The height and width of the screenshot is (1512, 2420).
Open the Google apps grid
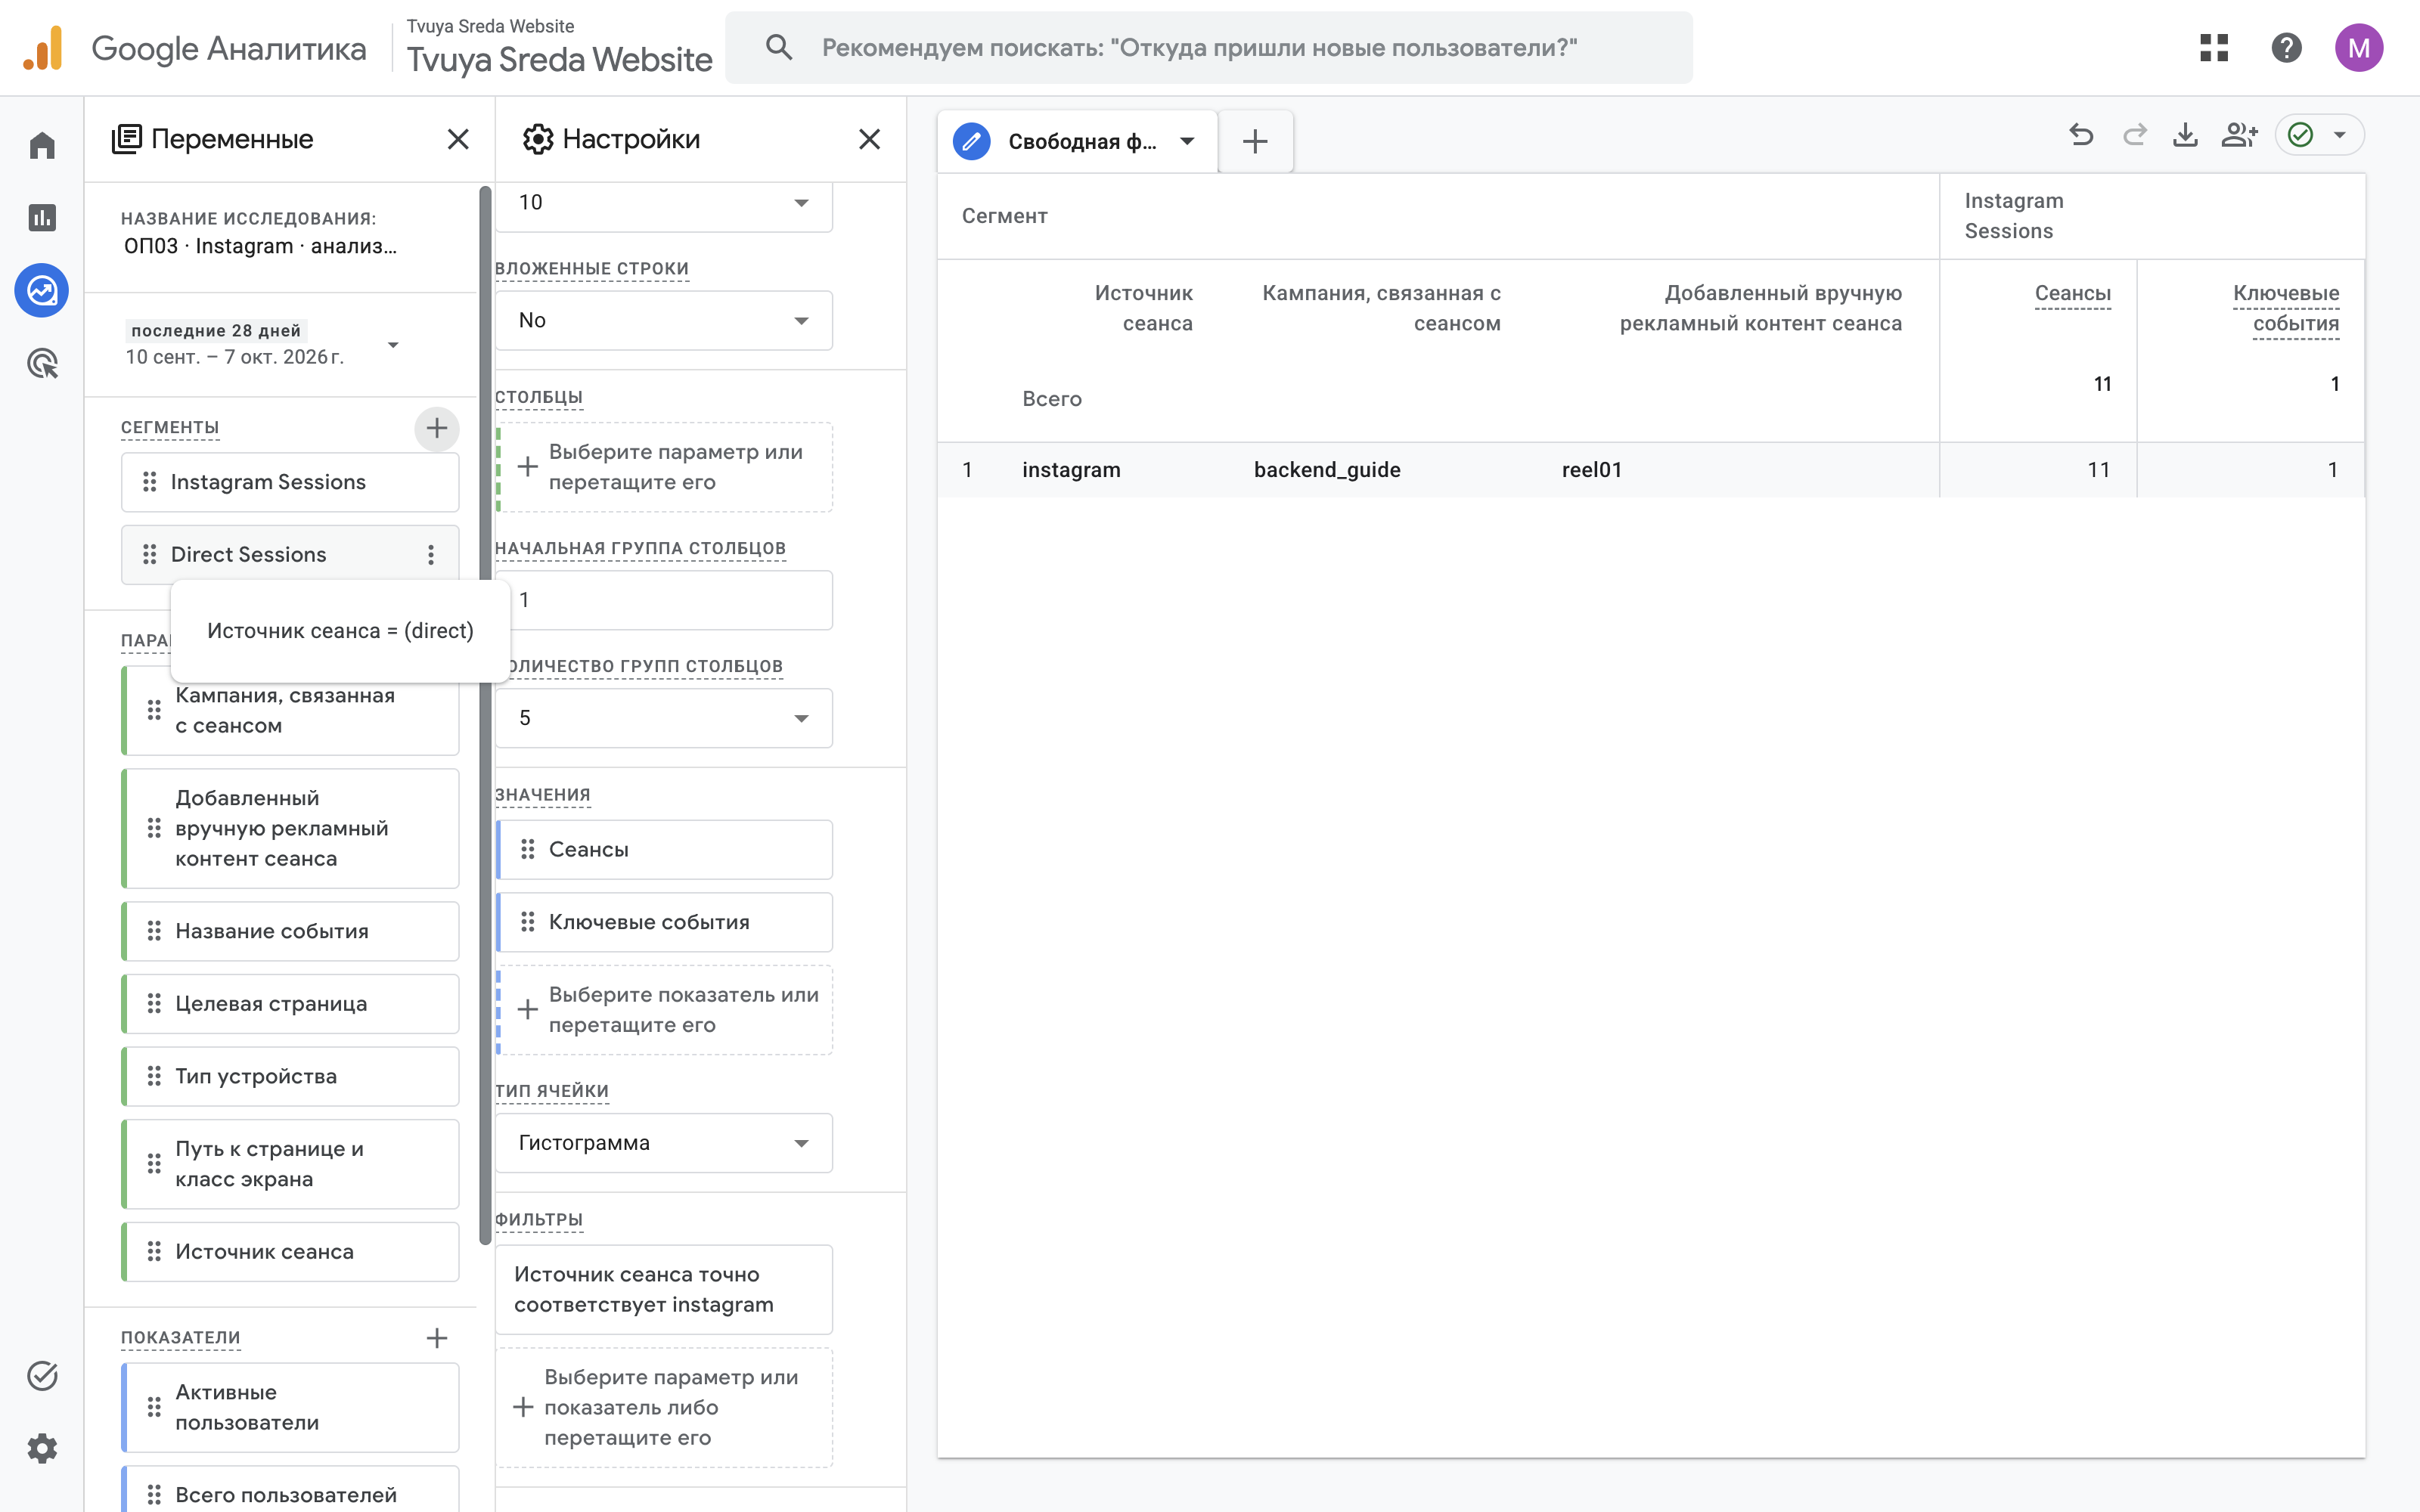tap(2214, 48)
